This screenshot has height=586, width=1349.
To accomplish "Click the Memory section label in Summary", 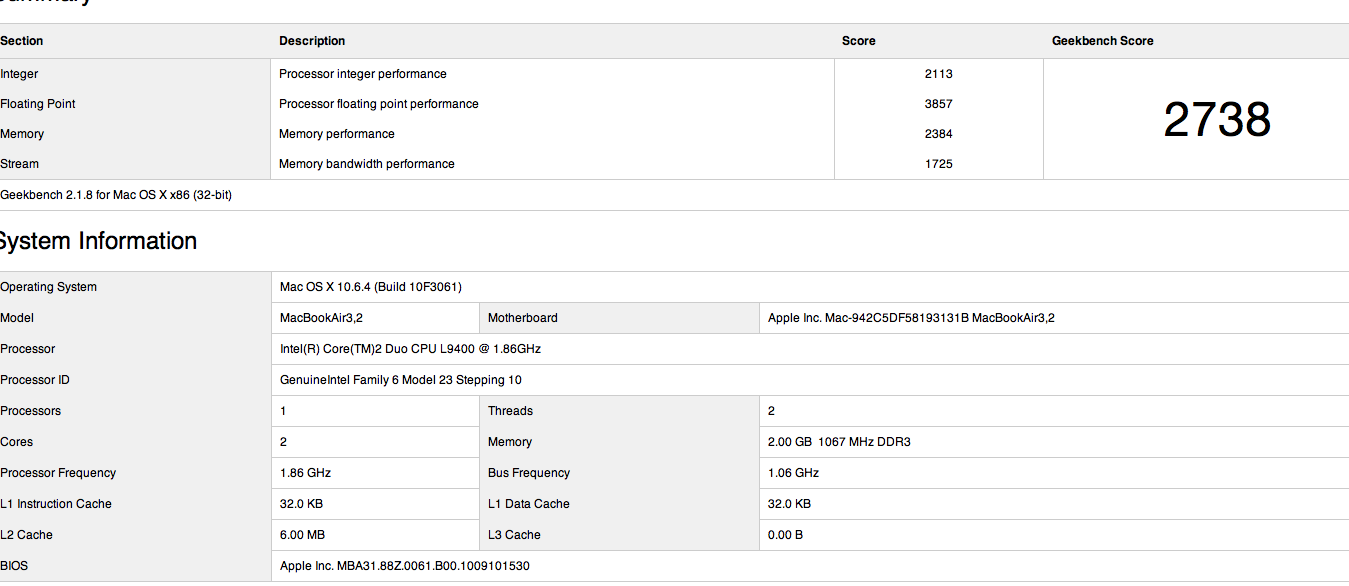I will point(22,134).
